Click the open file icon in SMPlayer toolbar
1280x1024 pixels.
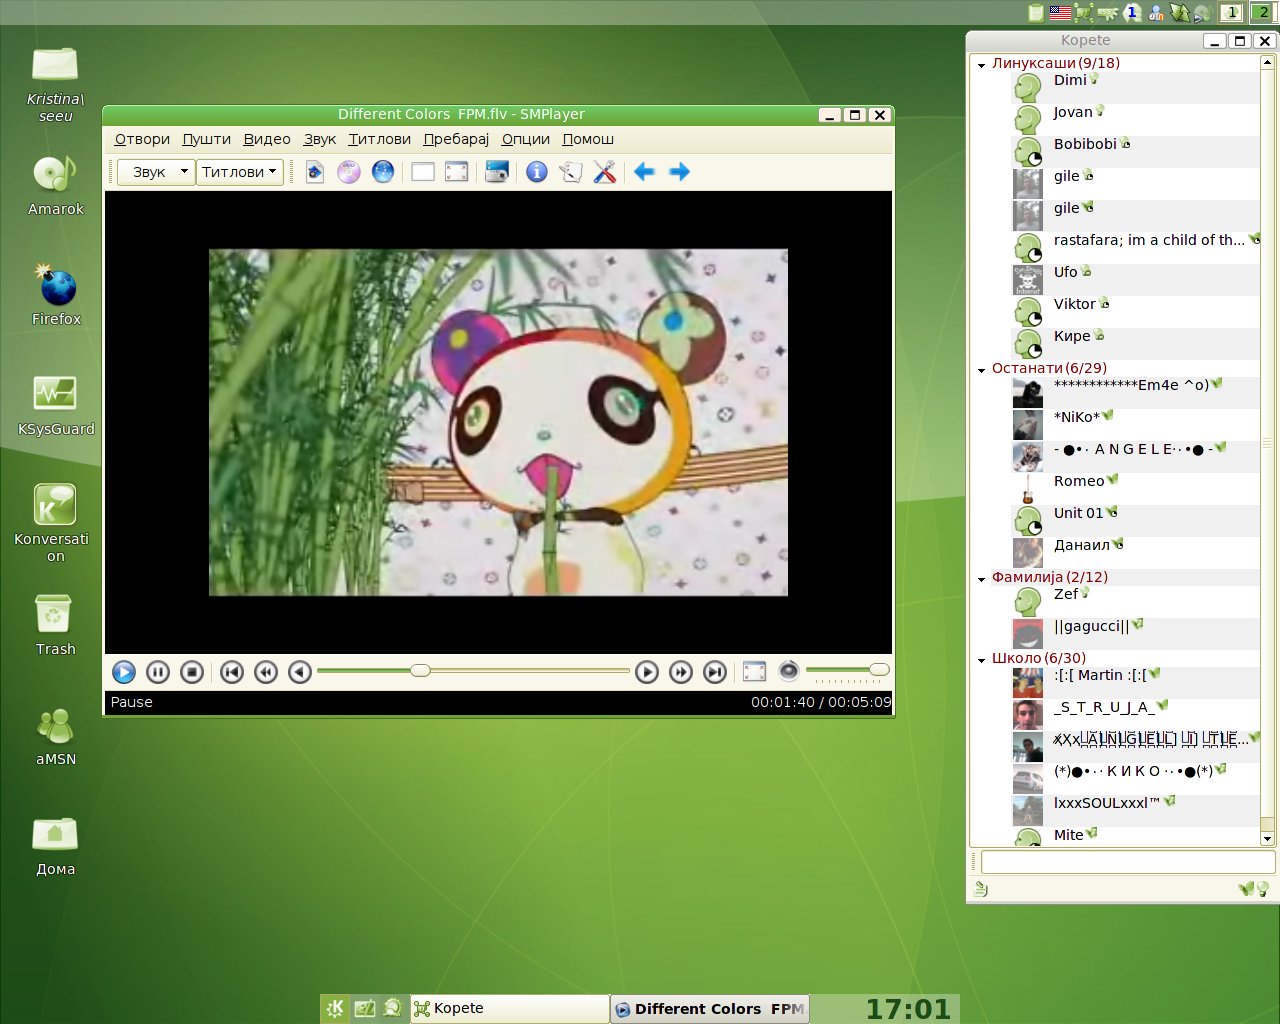click(x=315, y=172)
